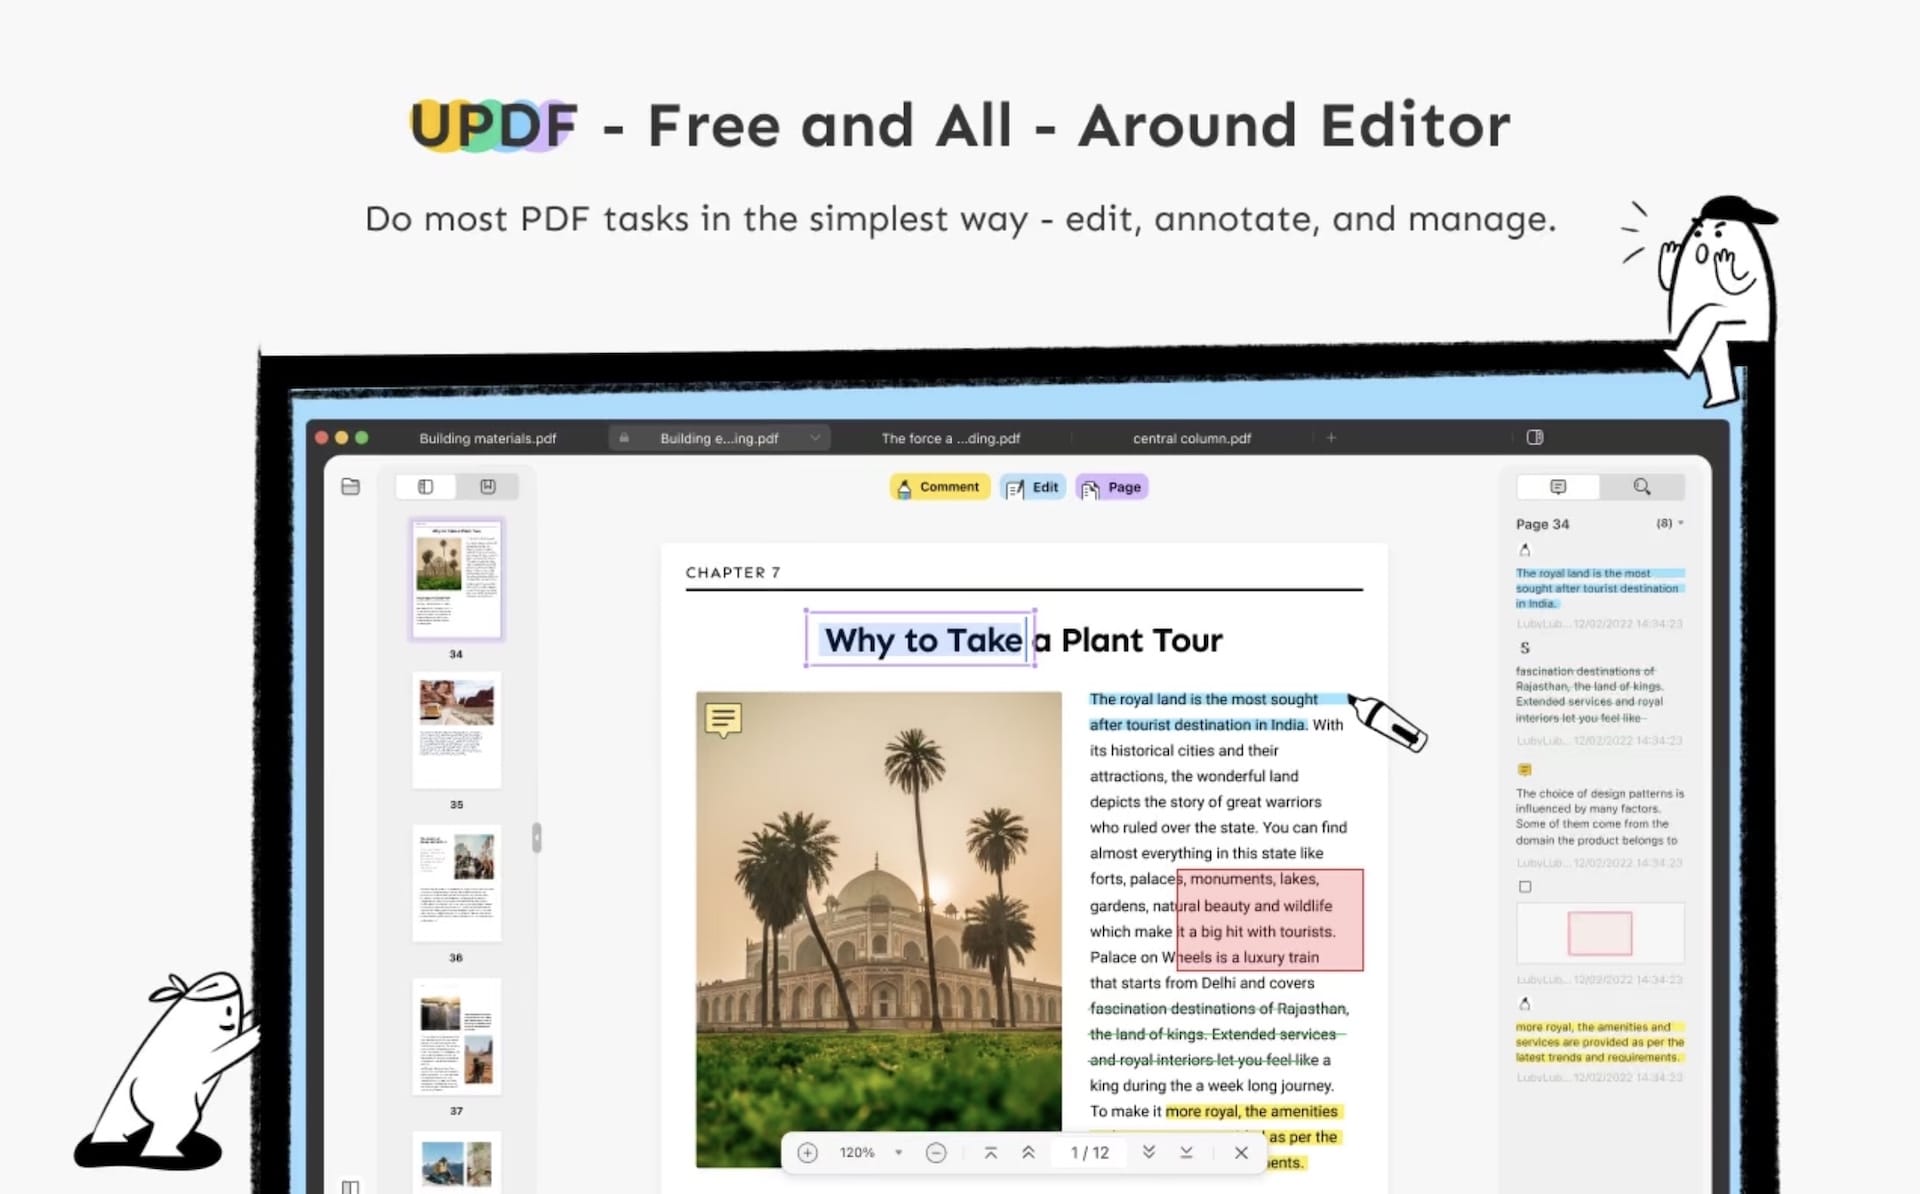The height and width of the screenshot is (1194, 1920).
Task: Expand the Page 34 comment count dropdown
Action: tap(1680, 523)
